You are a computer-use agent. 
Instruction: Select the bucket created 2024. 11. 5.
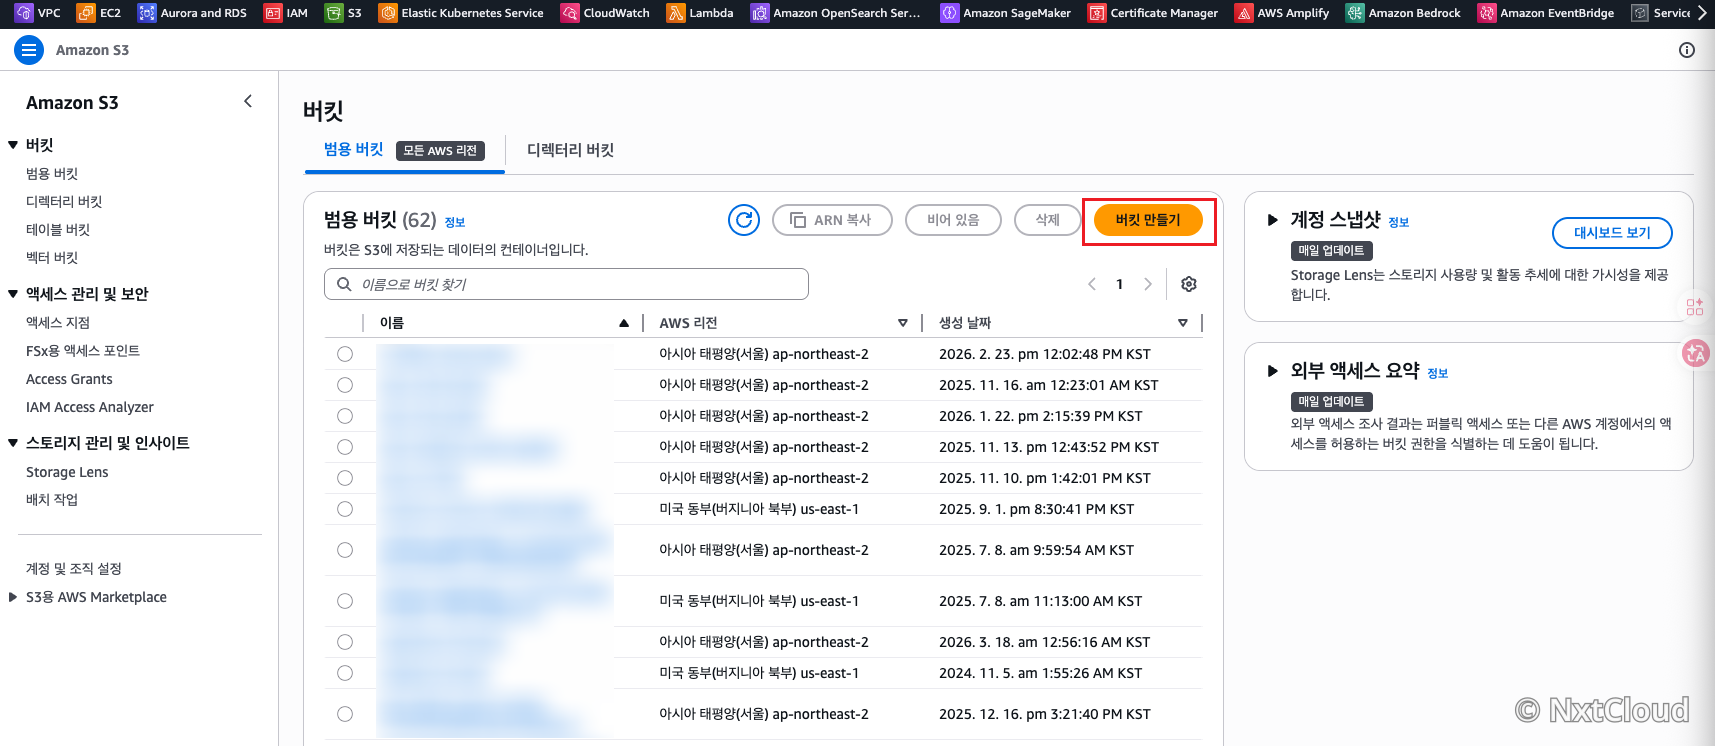[x=345, y=673]
